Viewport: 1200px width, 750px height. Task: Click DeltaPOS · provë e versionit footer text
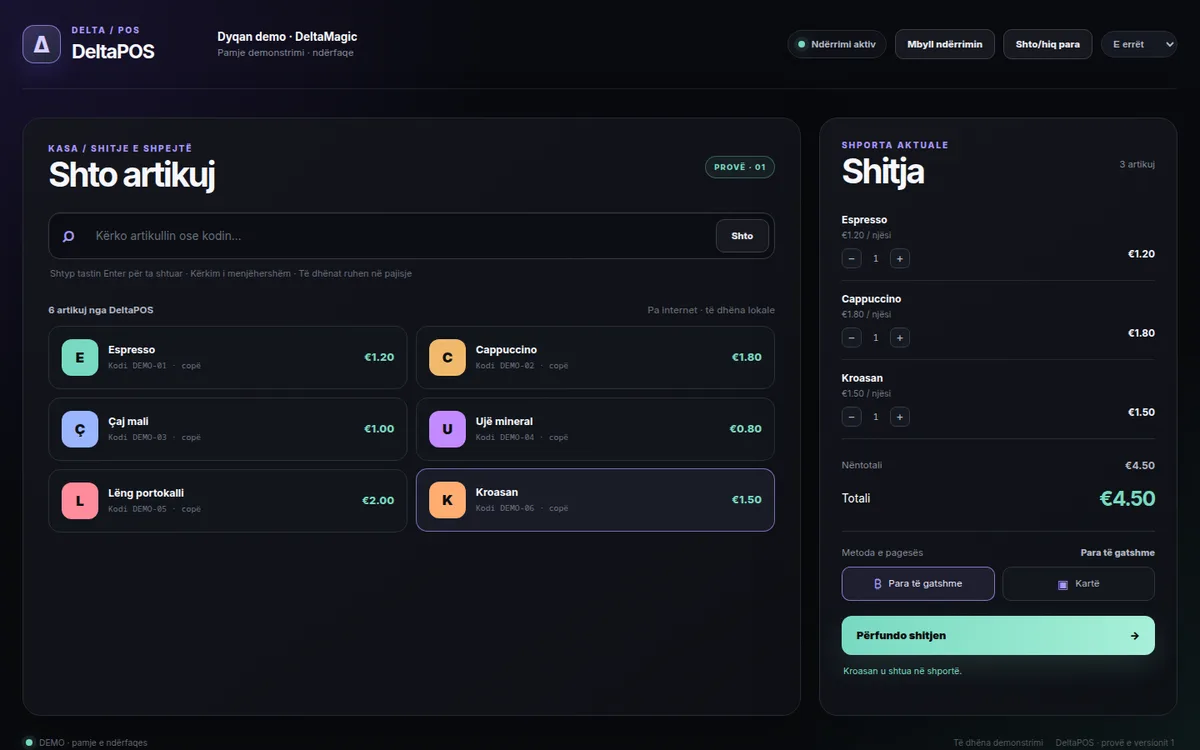click(x=1115, y=743)
